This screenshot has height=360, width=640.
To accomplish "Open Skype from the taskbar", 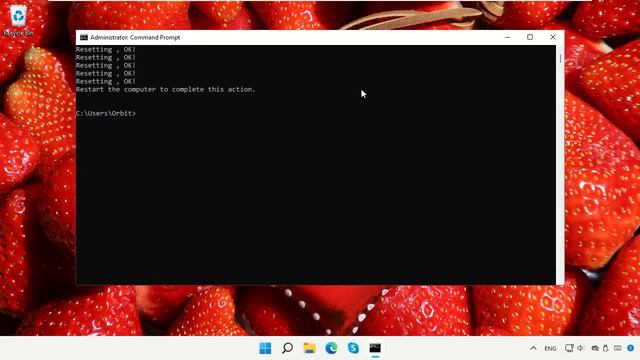I will click(353, 348).
